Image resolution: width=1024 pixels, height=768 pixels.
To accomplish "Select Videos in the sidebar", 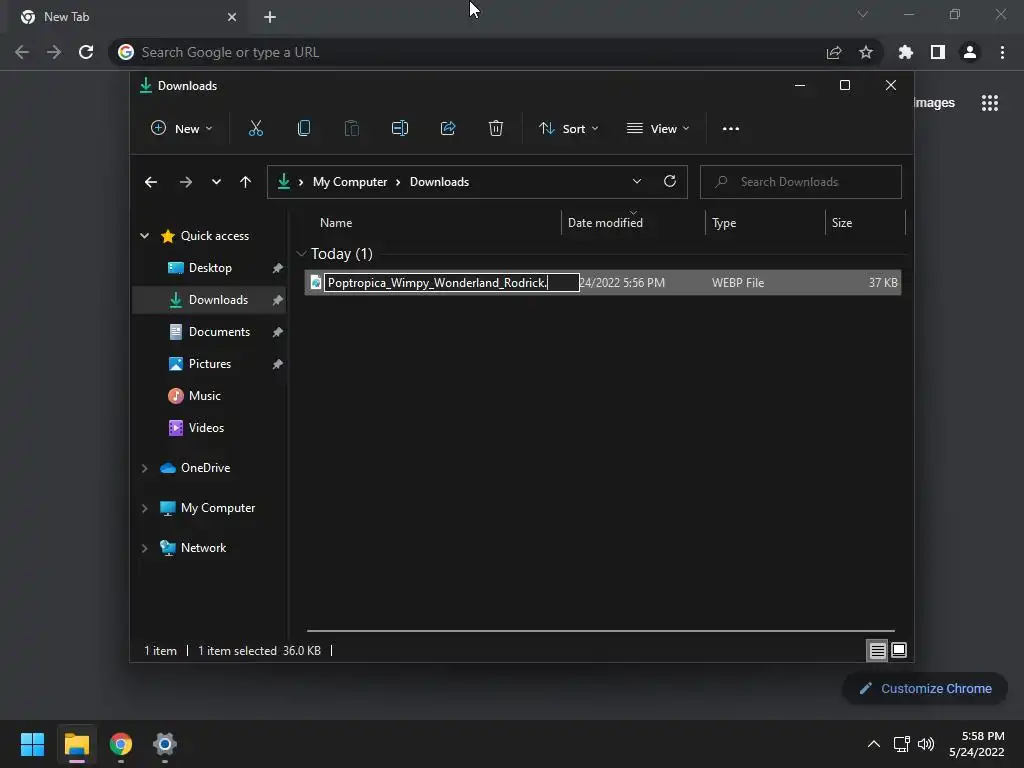I will coord(206,428).
